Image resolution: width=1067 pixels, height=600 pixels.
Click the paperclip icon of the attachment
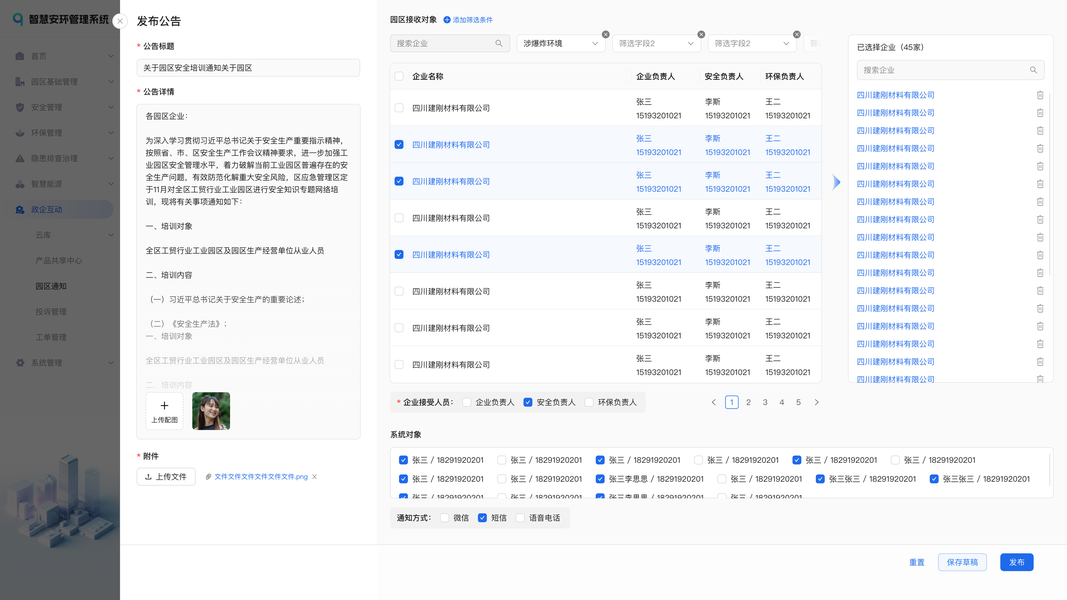[x=209, y=477]
